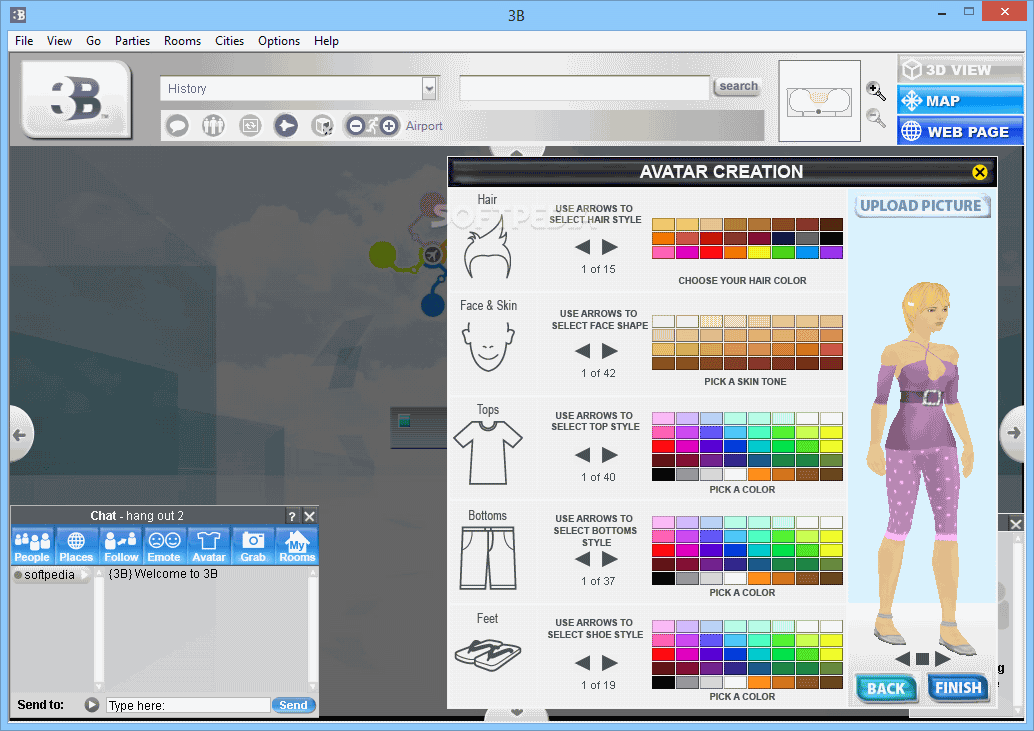The image size is (1034, 731).
Task: Open the Emote menu
Action: coord(164,546)
